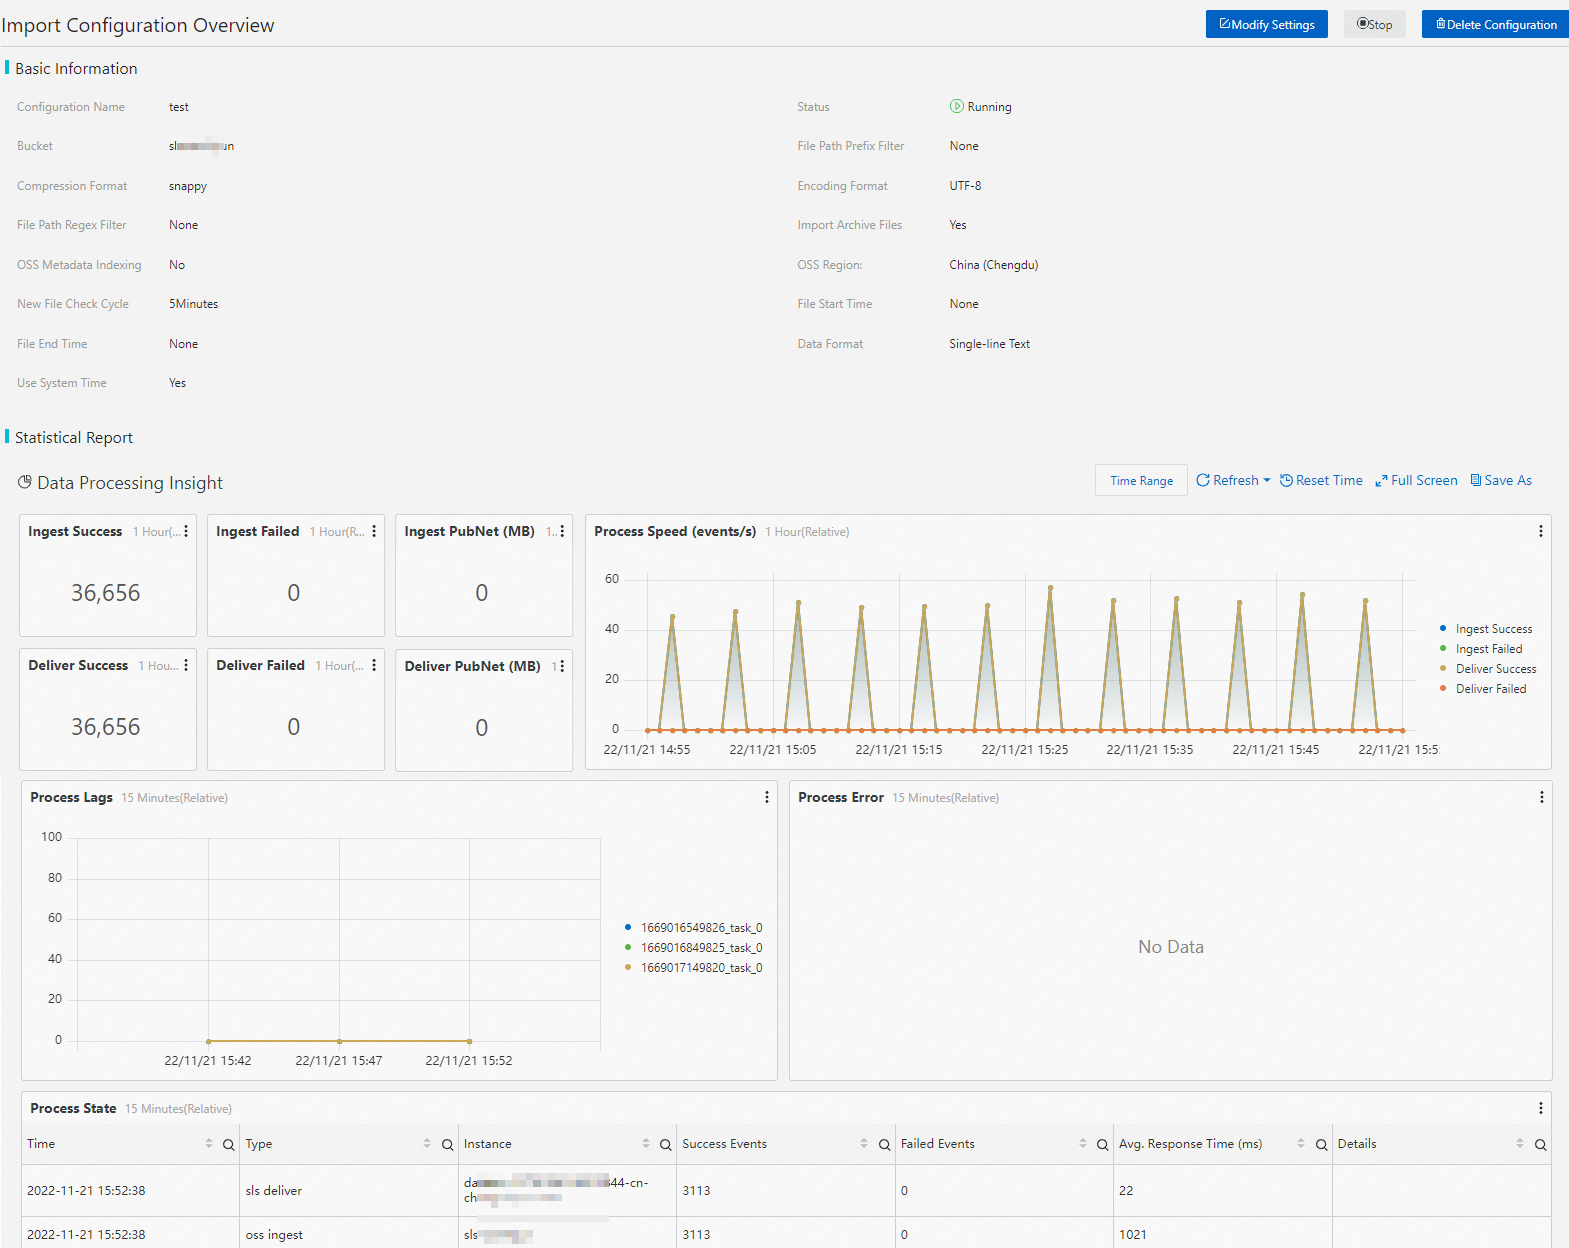Open Ingest Failed card options menu
Screen dimensions: 1569x1248
pyautogui.click(x=374, y=532)
